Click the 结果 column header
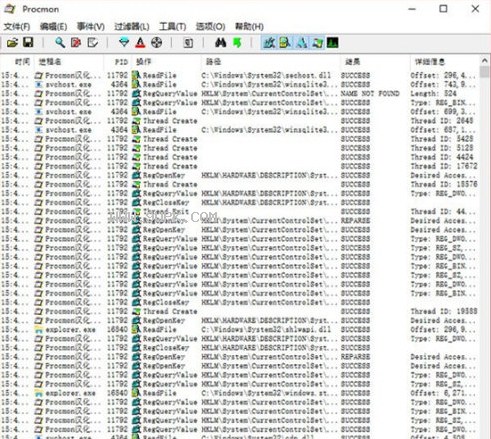Image resolution: width=491 pixels, height=439 pixels. click(375, 62)
